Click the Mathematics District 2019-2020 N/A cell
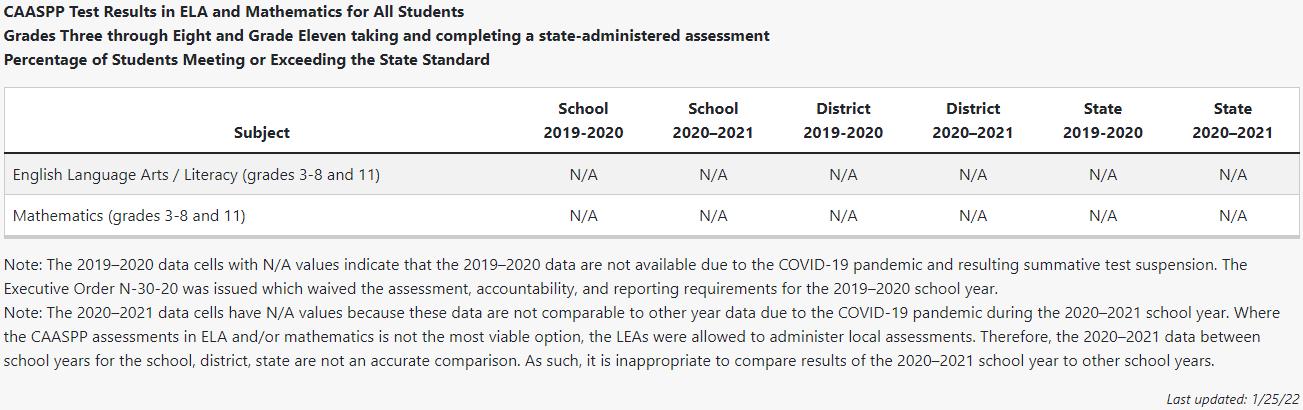 pyautogui.click(x=843, y=215)
